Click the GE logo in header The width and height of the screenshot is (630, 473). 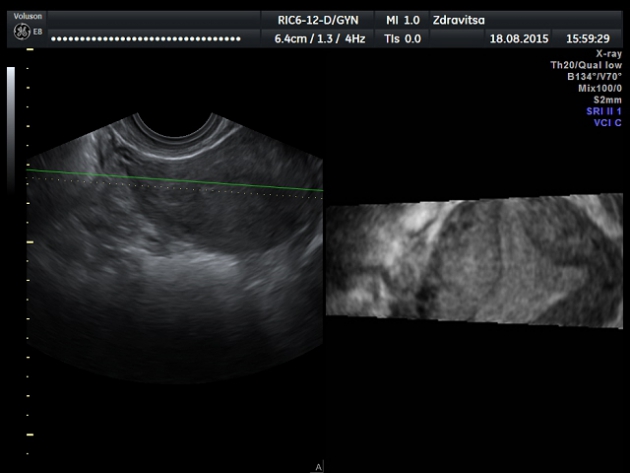(19, 31)
